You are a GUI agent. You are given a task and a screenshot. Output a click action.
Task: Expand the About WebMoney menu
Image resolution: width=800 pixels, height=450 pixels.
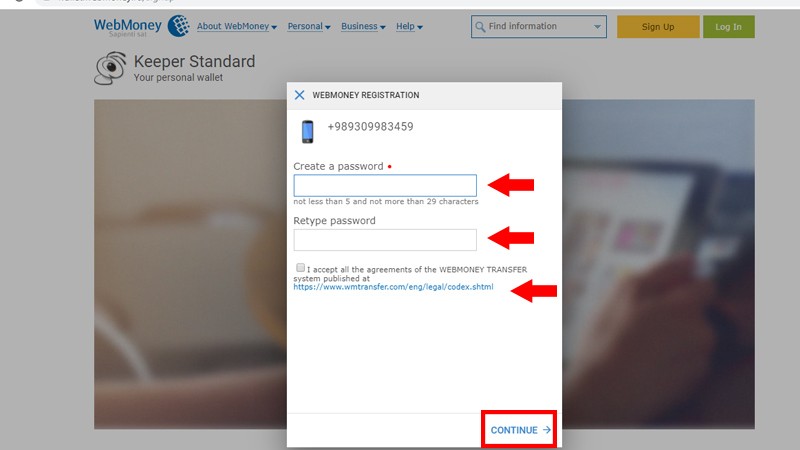(x=237, y=27)
